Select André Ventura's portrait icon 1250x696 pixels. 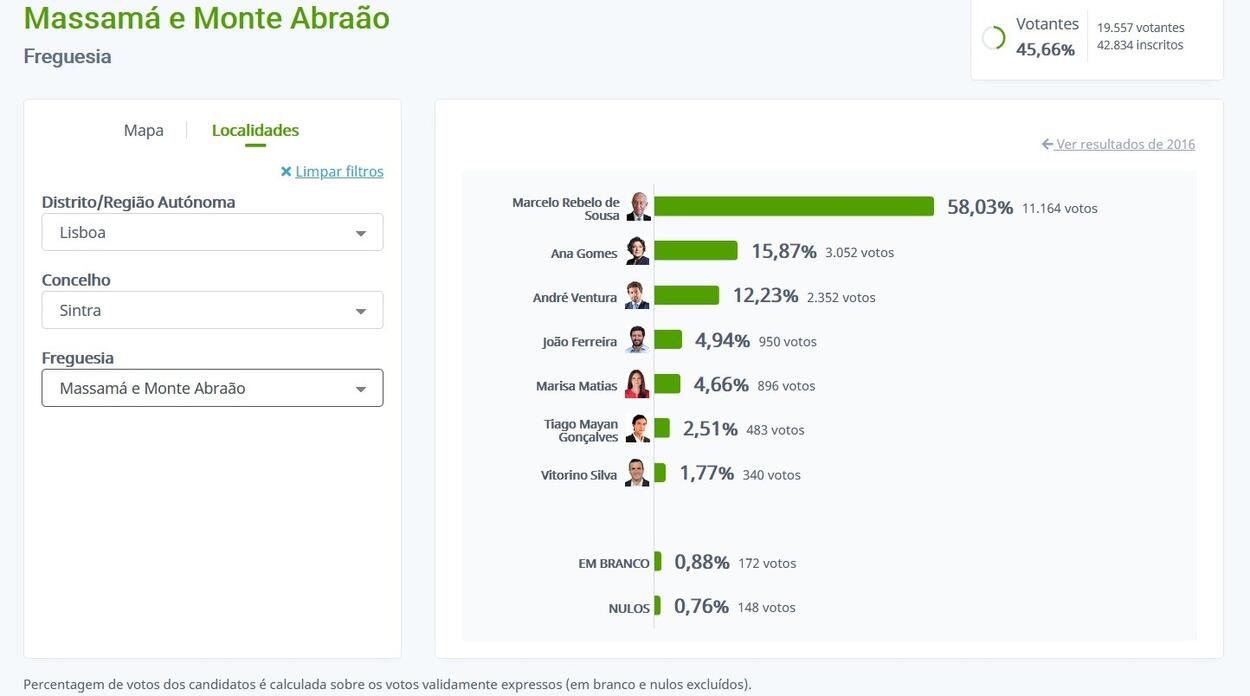[x=637, y=296]
